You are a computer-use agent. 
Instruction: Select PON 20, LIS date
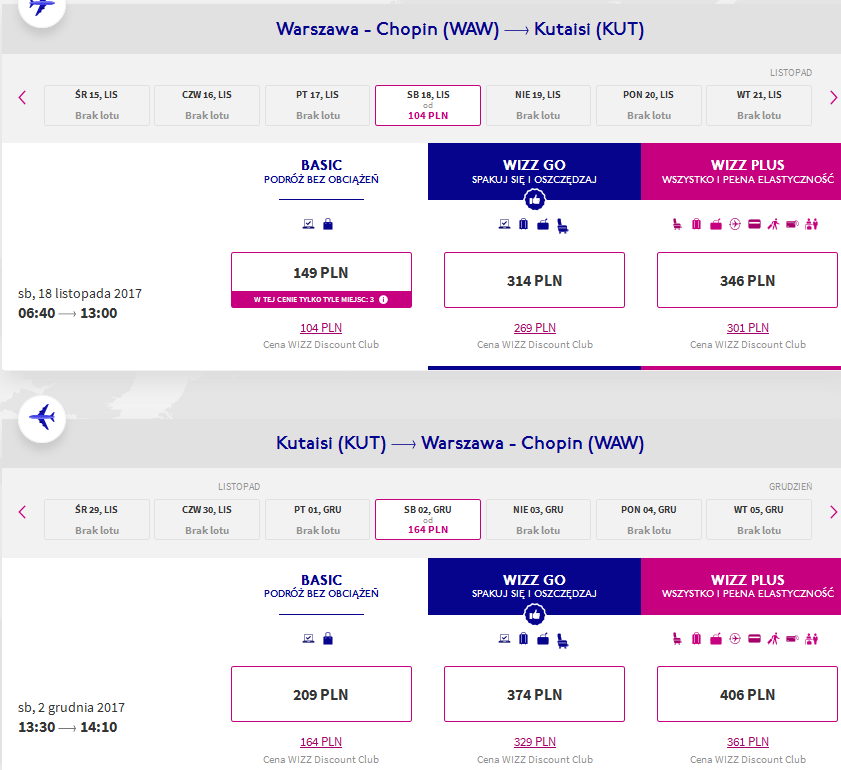[648, 105]
